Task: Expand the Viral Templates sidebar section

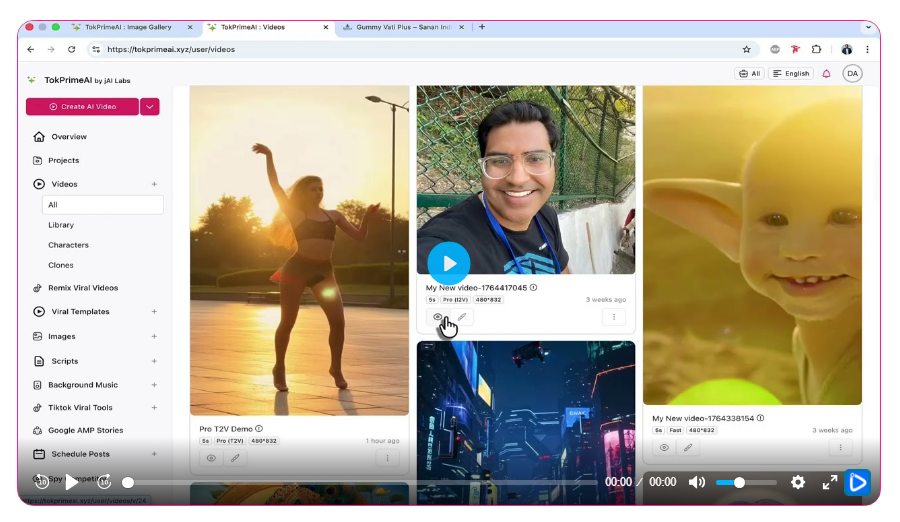Action: (154, 312)
